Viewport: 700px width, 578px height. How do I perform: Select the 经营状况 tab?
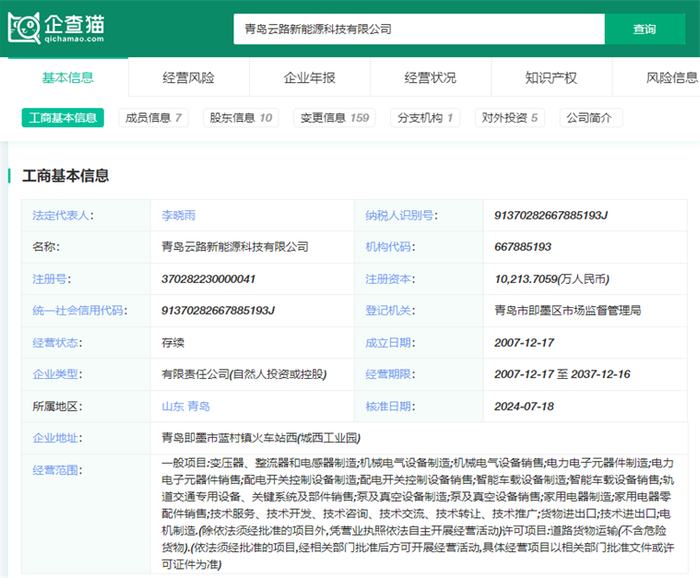pos(430,78)
